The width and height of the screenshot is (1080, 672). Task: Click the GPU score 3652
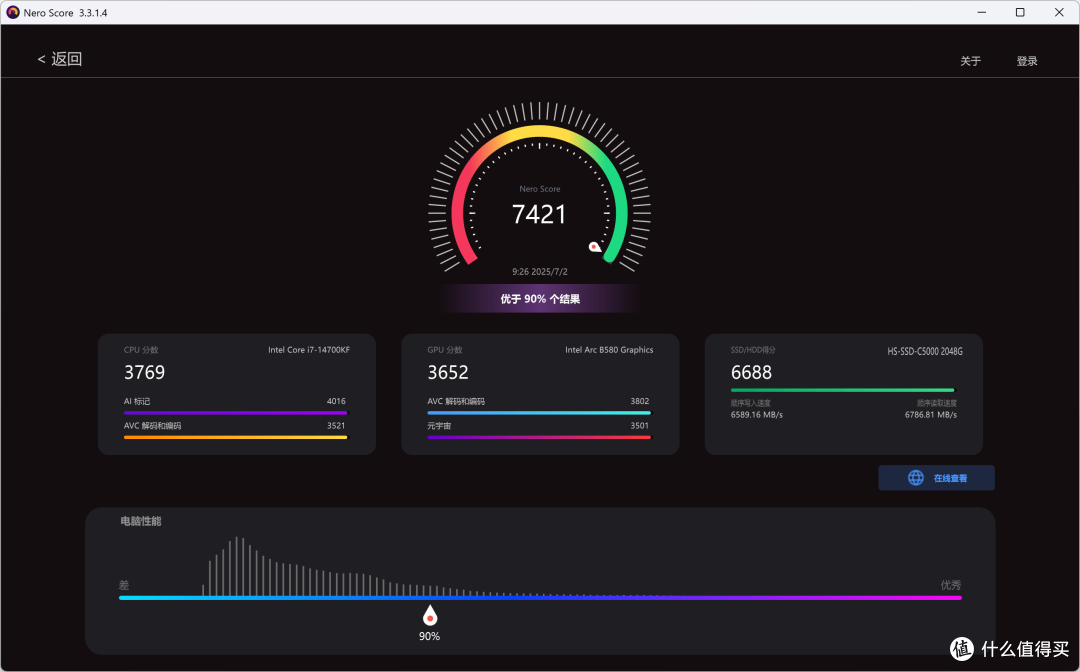[448, 372]
